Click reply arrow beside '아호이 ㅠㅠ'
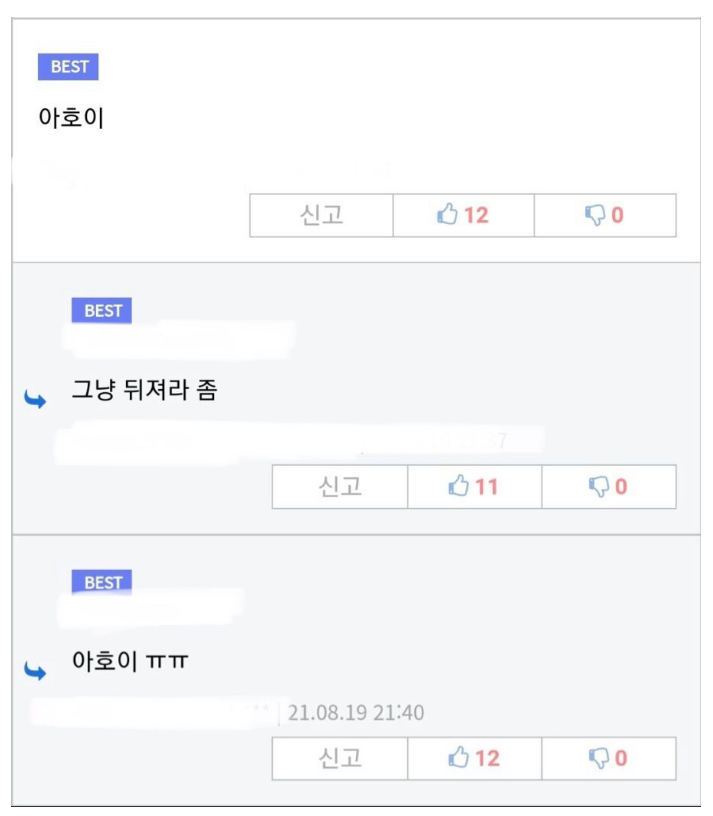The image size is (713, 816). (35, 671)
